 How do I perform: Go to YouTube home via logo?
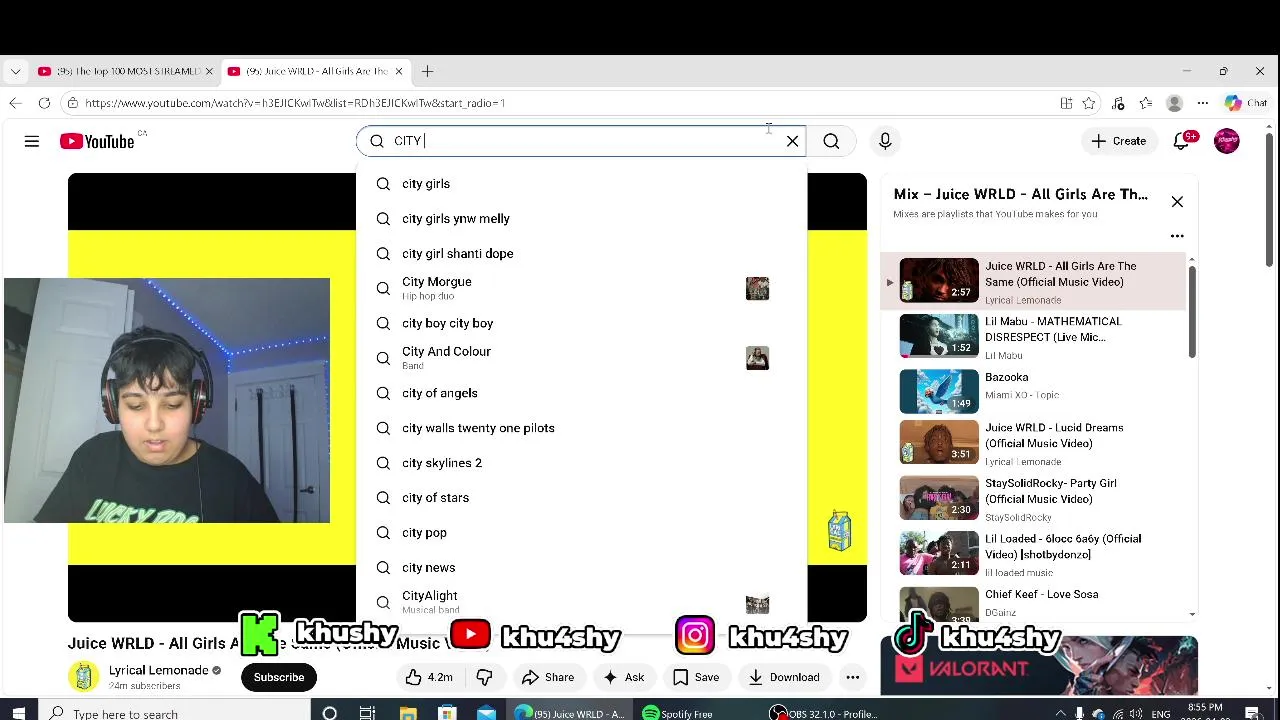97,141
